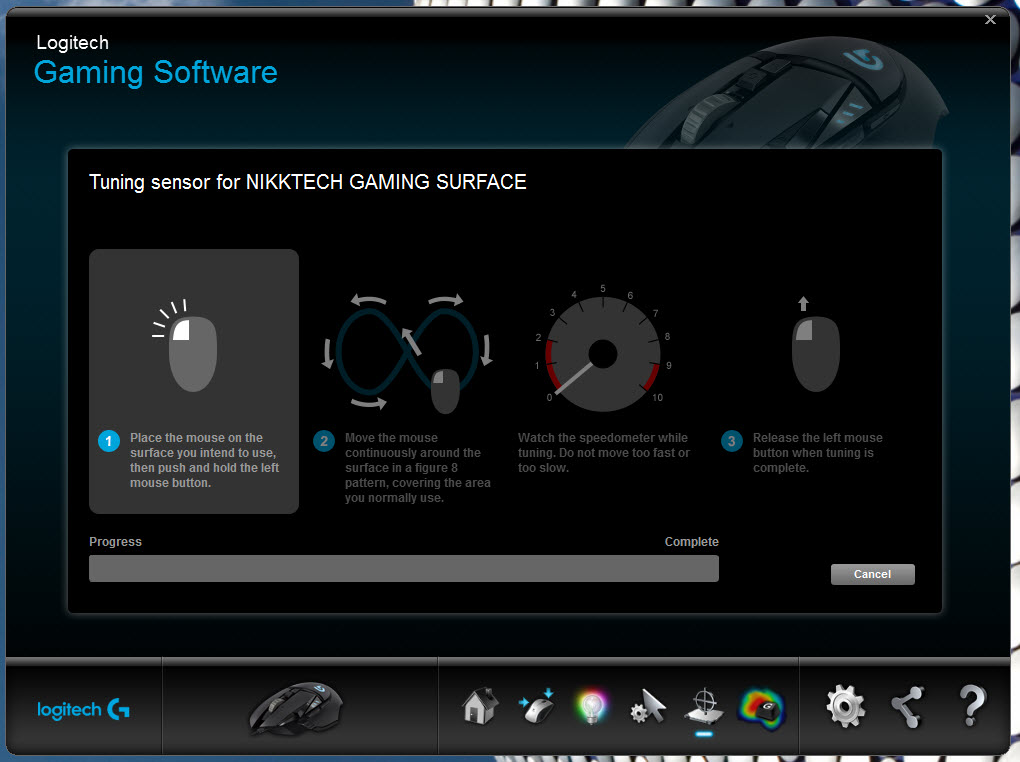Click the 'Release the left mouse button' instruction
The width and height of the screenshot is (1020, 762).
tap(818, 453)
